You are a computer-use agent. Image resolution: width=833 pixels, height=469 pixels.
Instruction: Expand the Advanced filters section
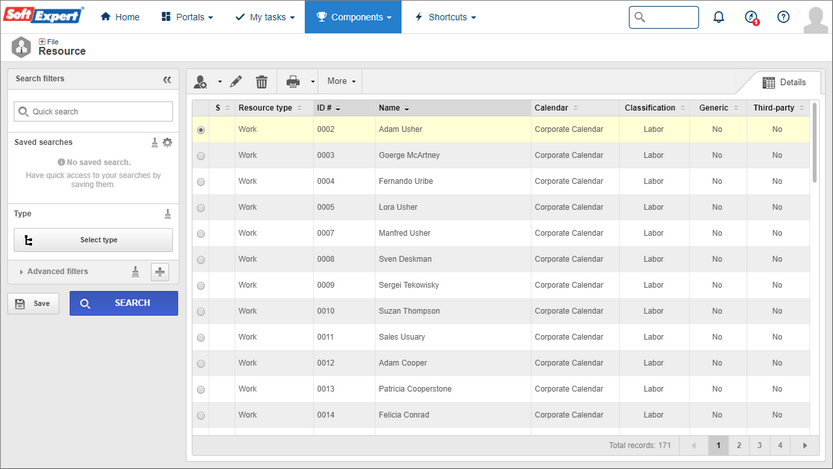[x=53, y=271]
